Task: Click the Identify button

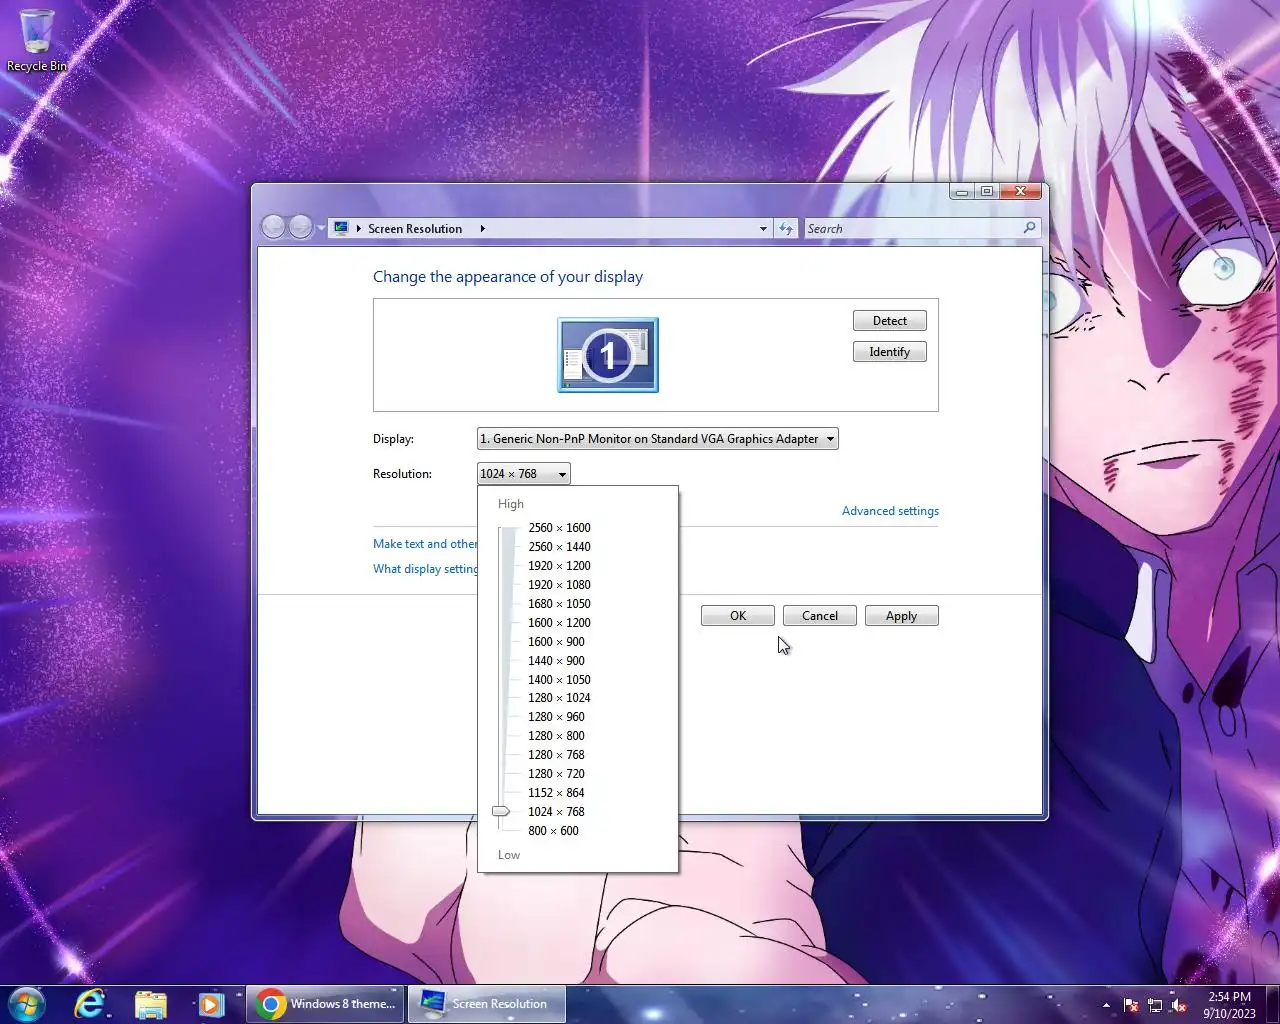Action: (890, 352)
